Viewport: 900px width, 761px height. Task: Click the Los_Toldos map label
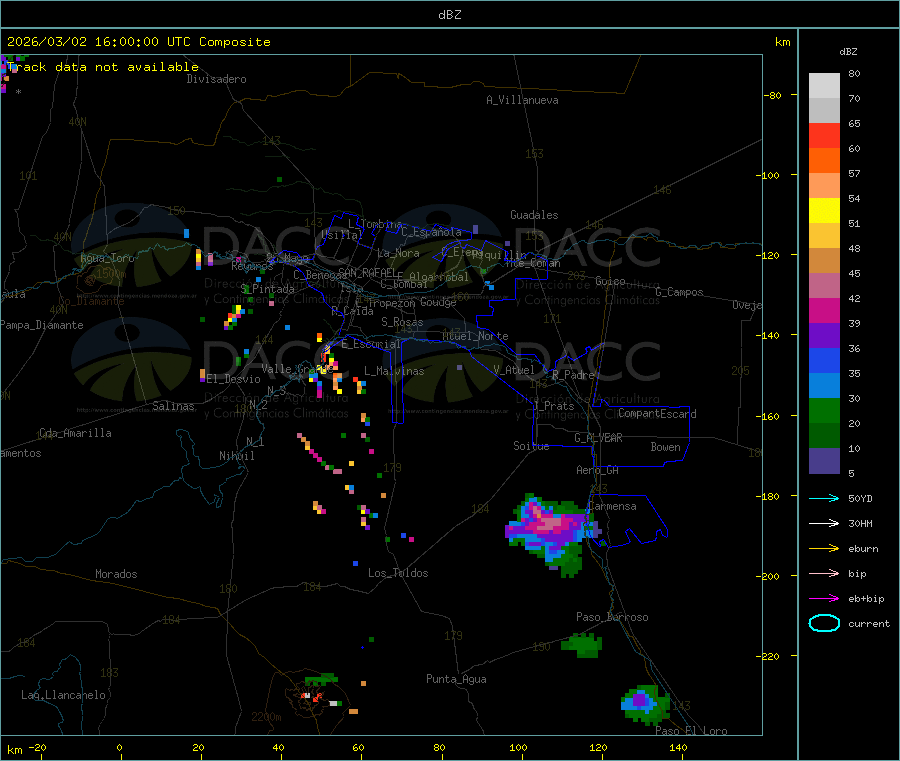[x=398, y=573]
